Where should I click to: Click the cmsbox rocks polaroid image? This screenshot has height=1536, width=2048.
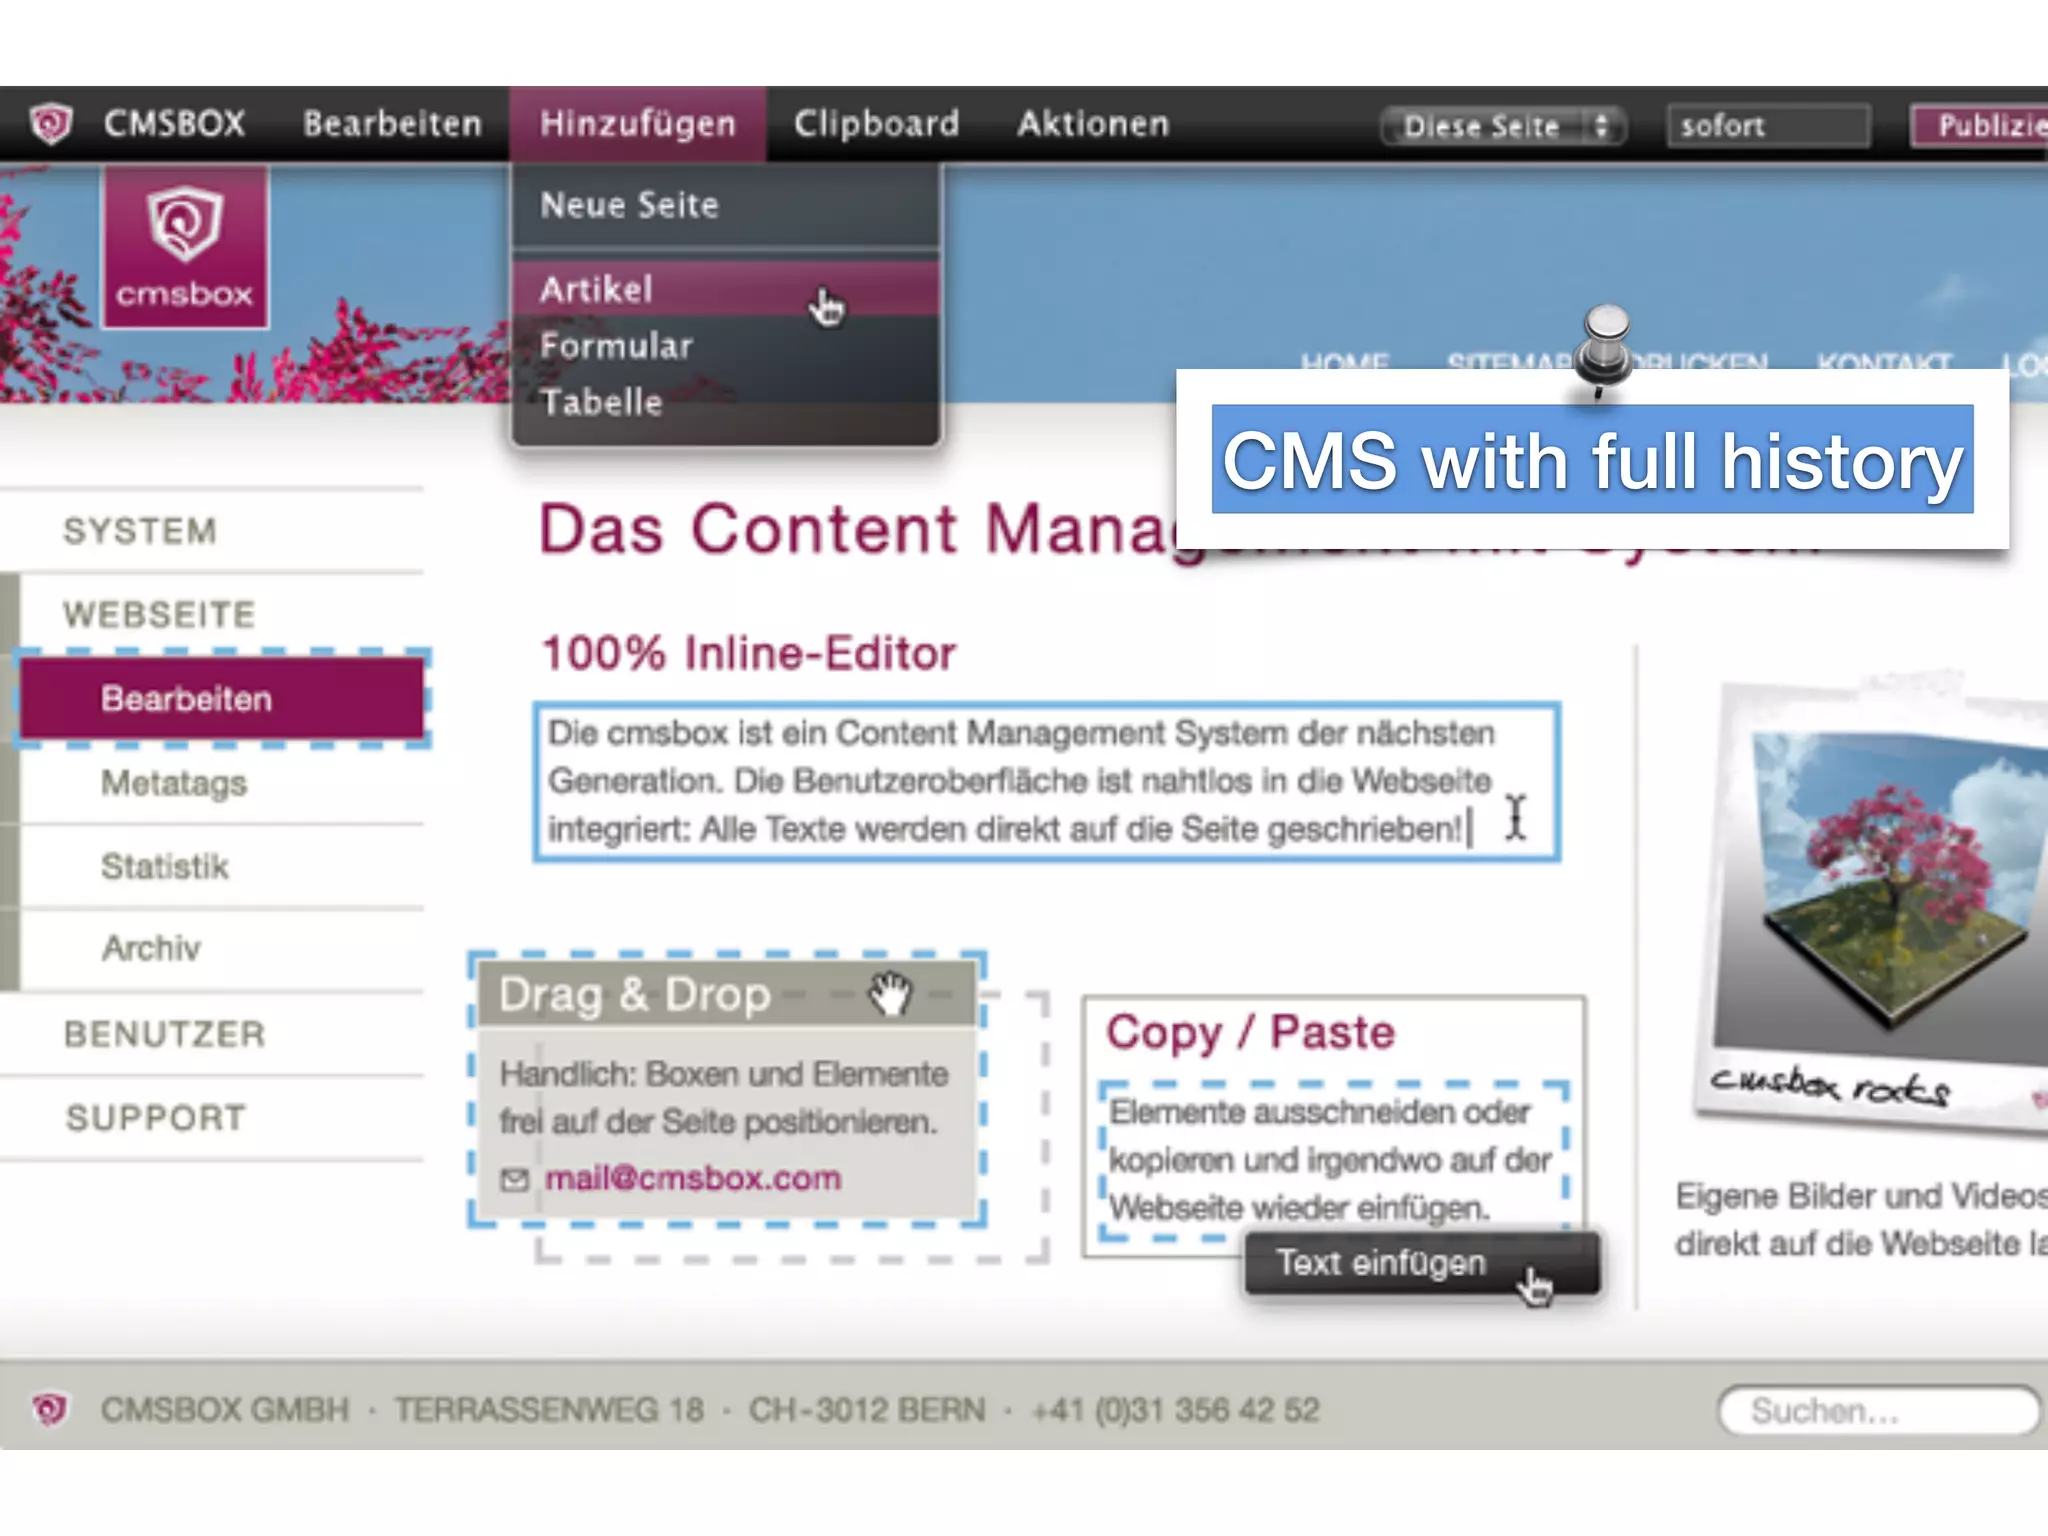1872,905
